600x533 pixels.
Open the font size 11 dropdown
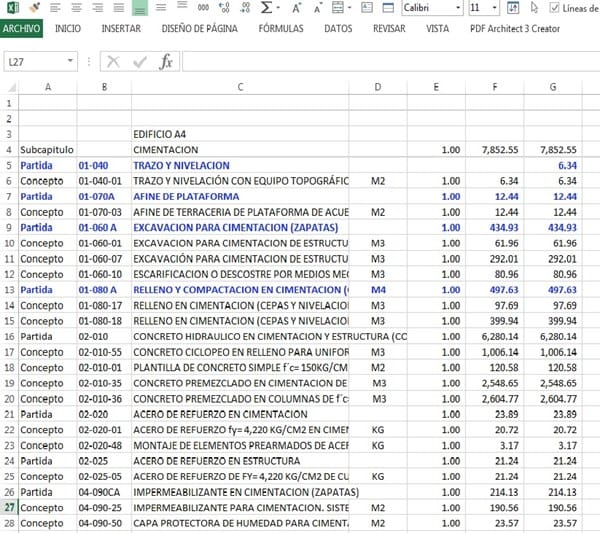click(497, 8)
